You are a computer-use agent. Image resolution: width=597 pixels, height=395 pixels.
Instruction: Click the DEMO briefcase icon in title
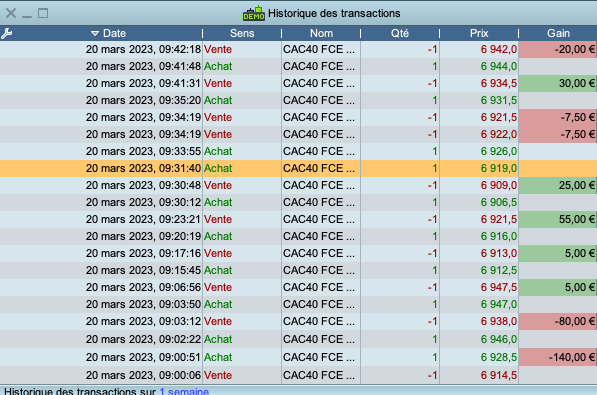(x=254, y=13)
